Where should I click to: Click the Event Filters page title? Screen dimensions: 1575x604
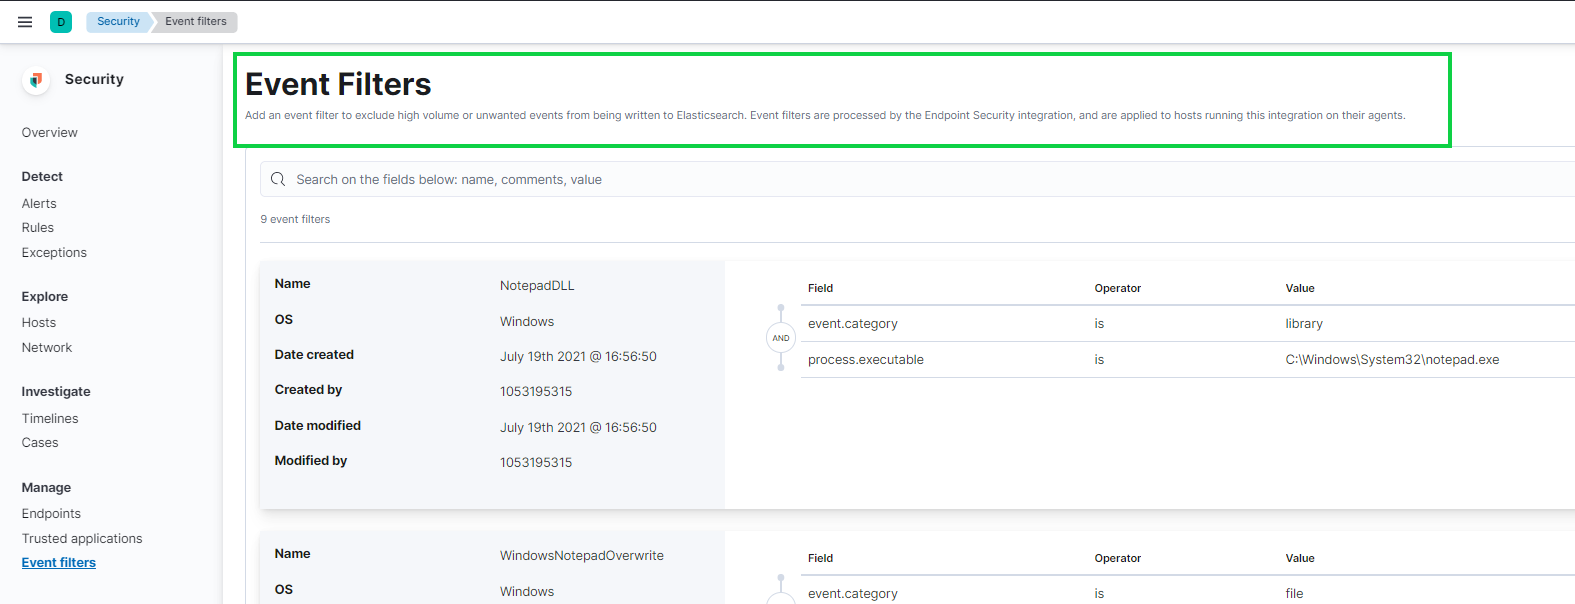pos(338,84)
